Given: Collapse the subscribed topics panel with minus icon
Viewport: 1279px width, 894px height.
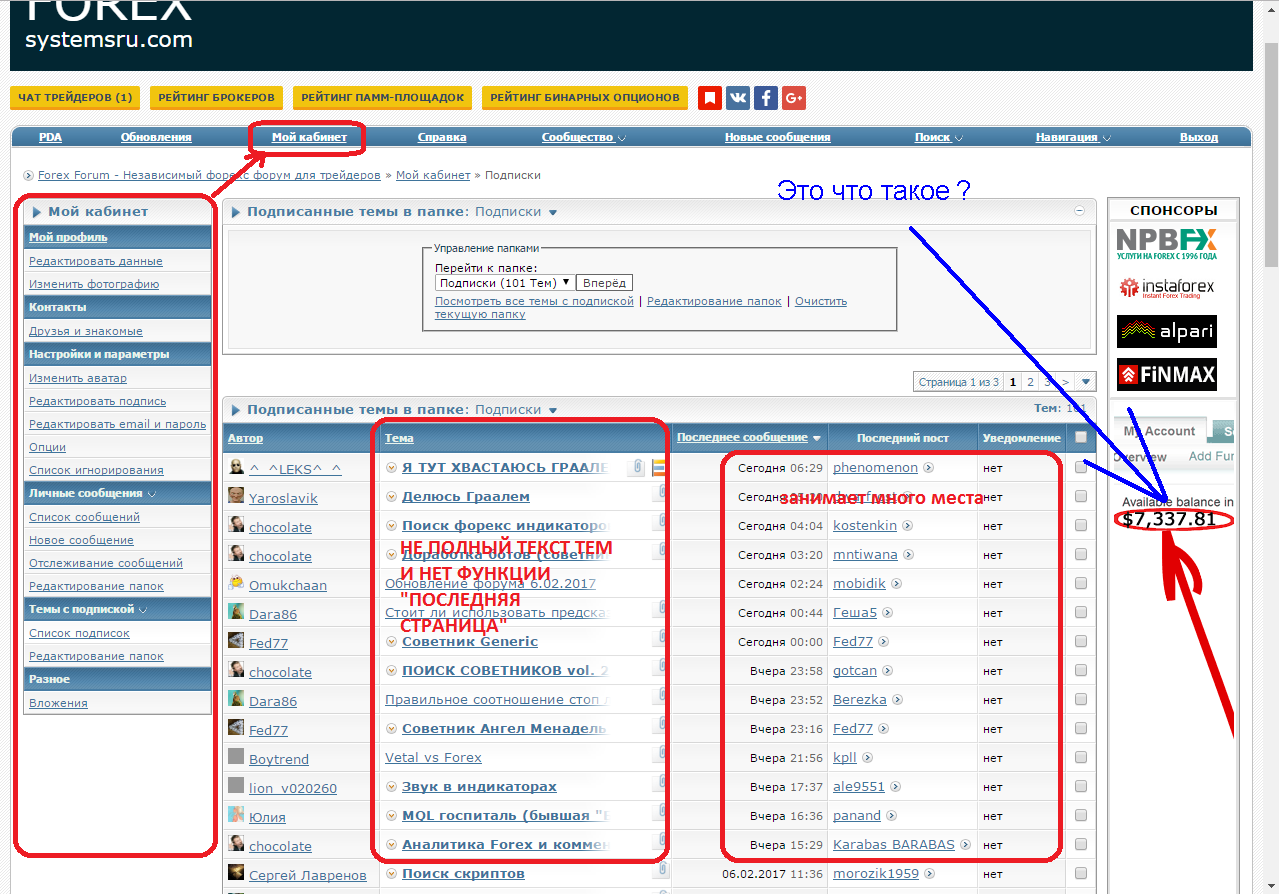Looking at the screenshot, I should pyautogui.click(x=1079, y=211).
